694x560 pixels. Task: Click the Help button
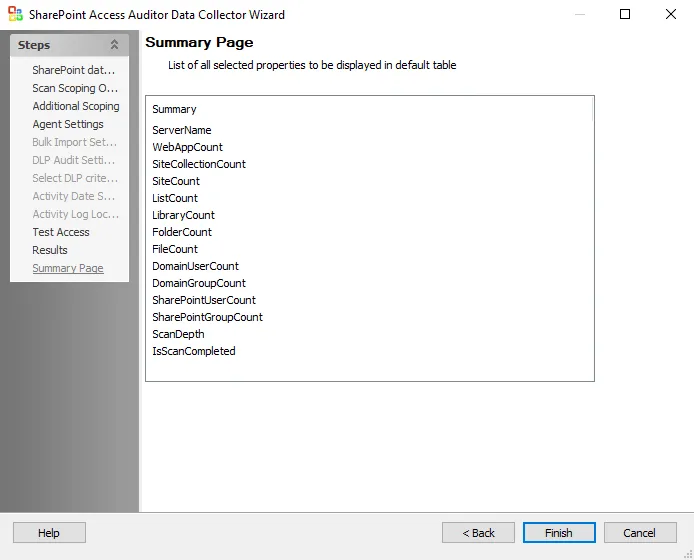[49, 533]
